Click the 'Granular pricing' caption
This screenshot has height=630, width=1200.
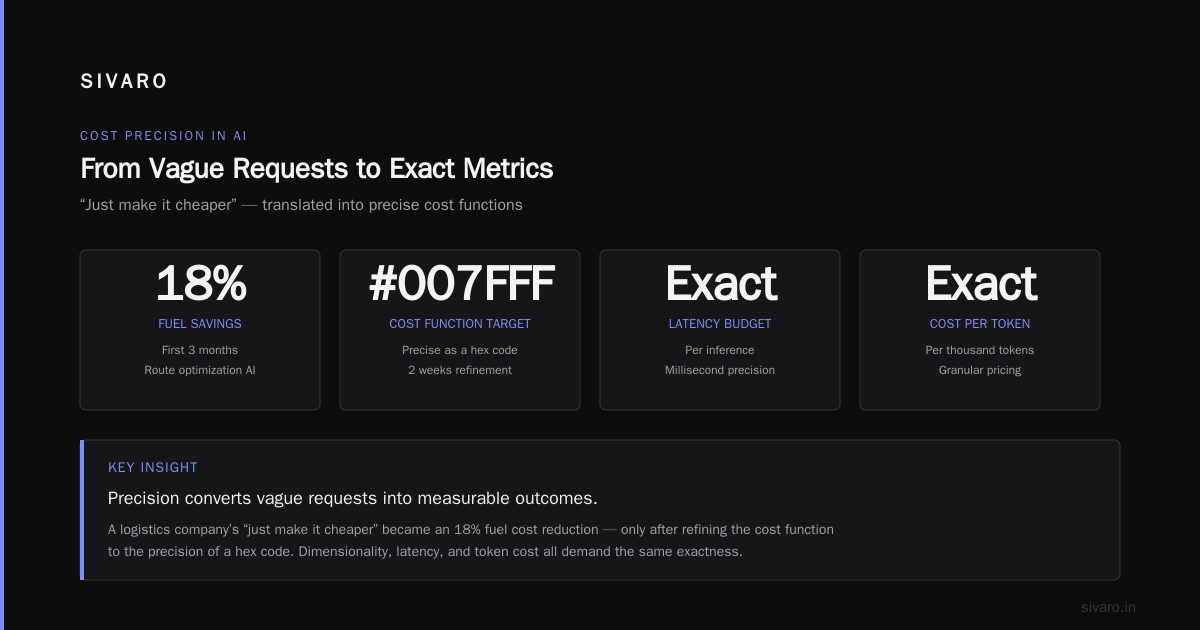(980, 370)
